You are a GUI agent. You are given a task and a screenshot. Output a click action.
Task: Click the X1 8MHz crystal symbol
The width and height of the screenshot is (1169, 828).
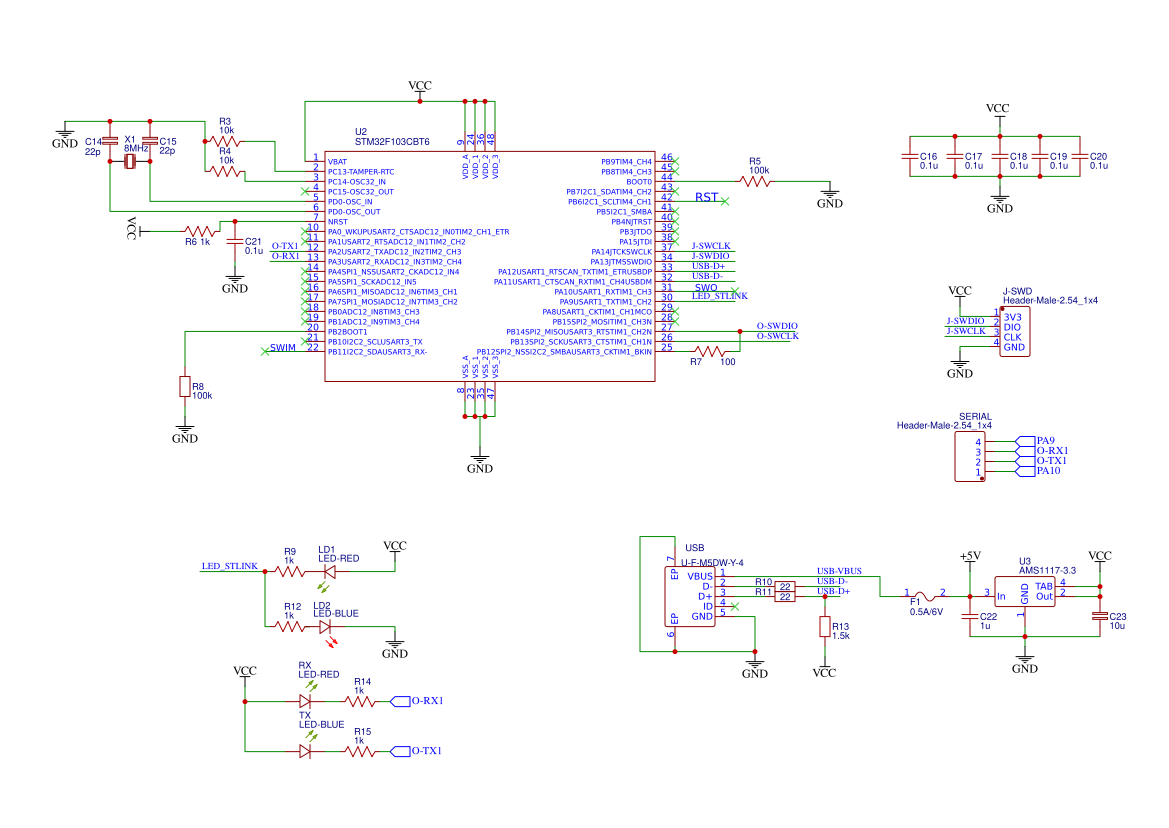point(130,161)
